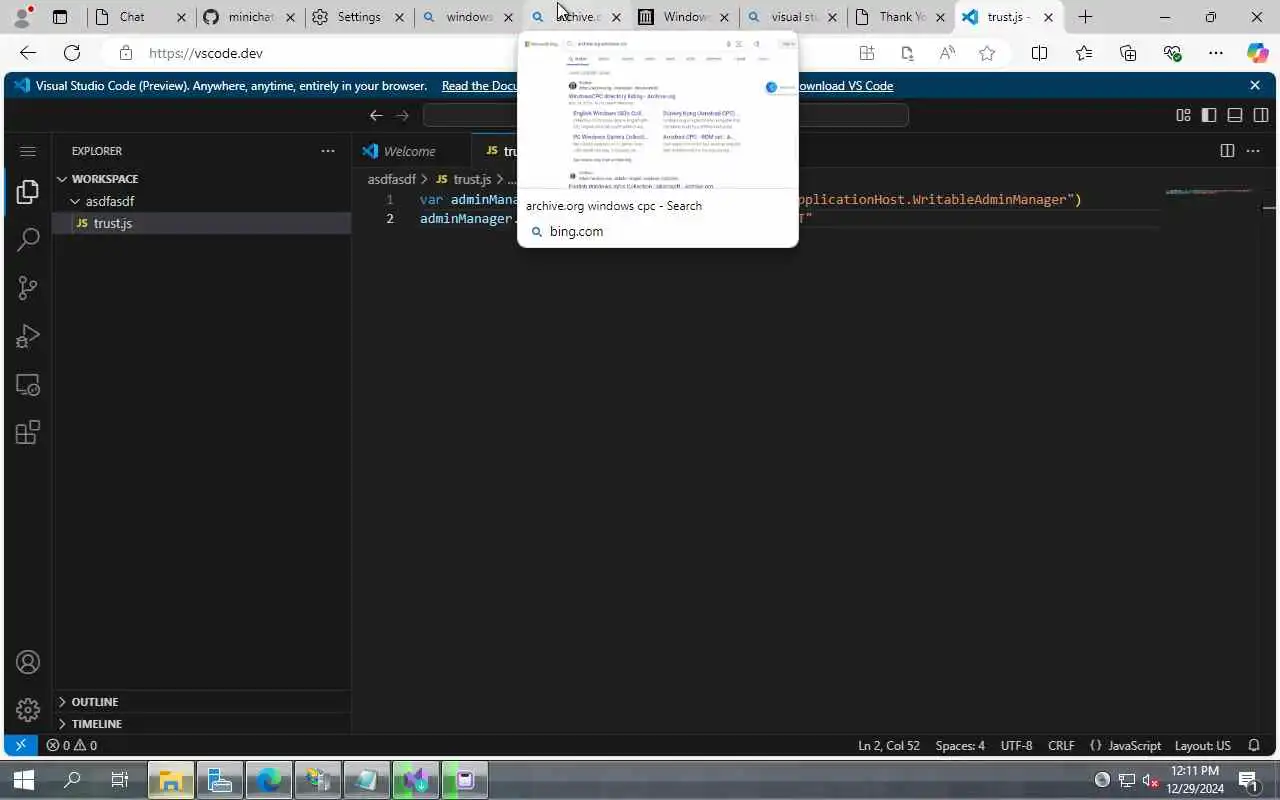The image size is (1280, 800).
Task: Click Ln 2, Col 52 status item
Action: coord(888,745)
